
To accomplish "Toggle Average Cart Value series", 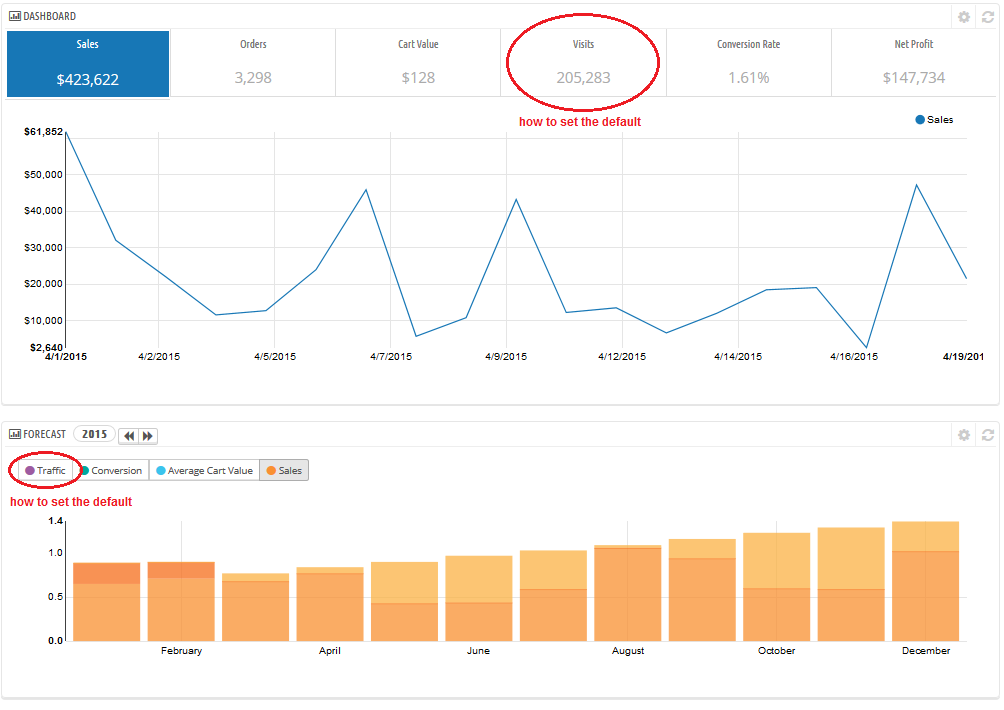I will point(204,471).
